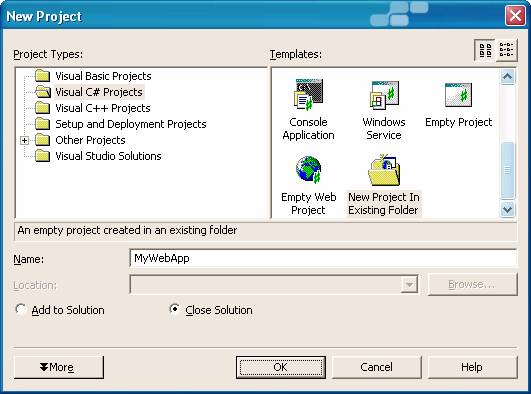Confirm with the OK button

(281, 367)
